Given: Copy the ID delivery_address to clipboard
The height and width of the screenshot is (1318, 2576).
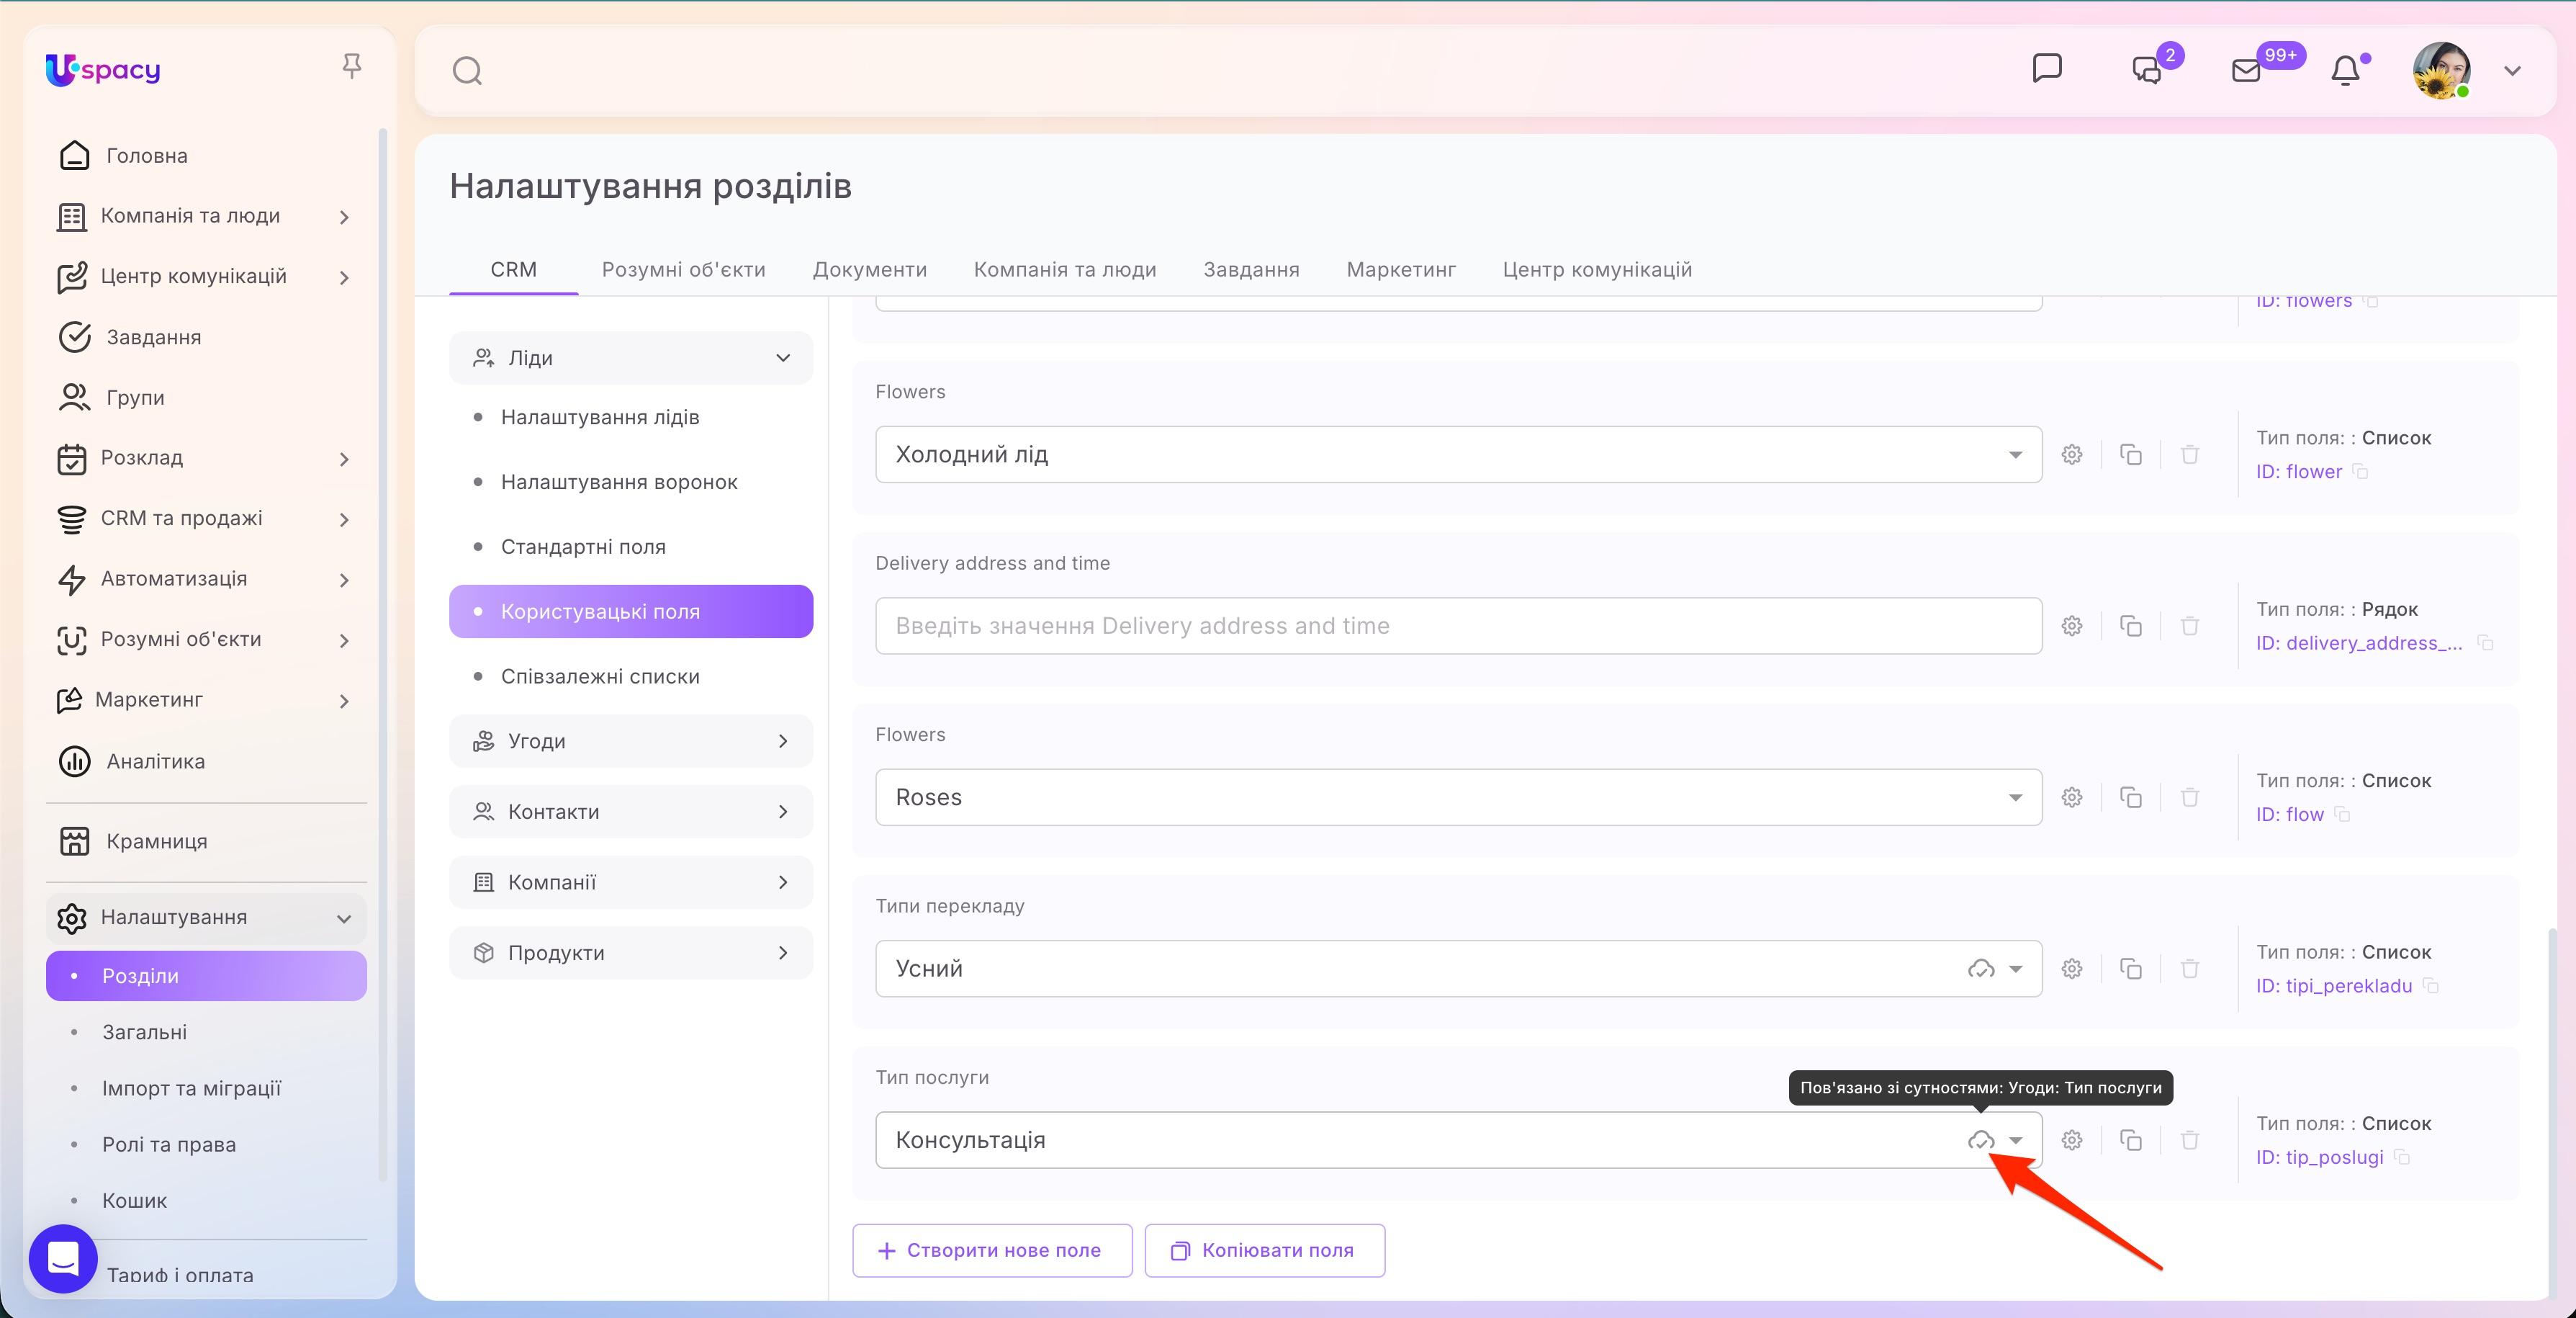Looking at the screenshot, I should tap(2485, 643).
